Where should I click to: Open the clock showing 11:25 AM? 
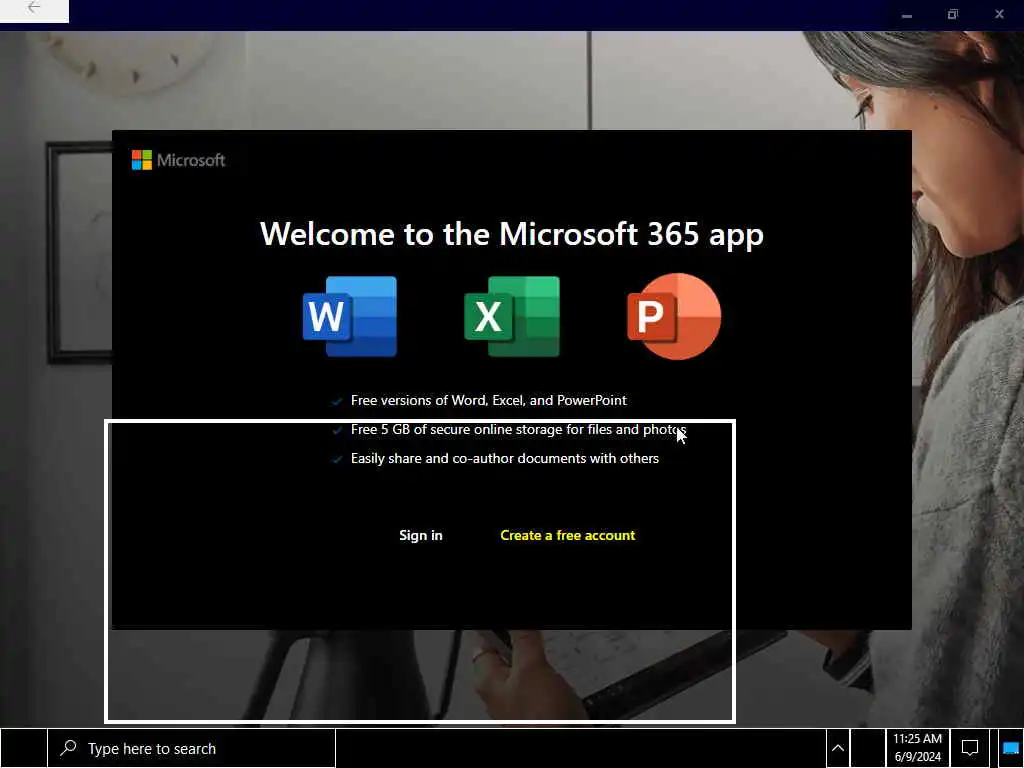[918, 748]
